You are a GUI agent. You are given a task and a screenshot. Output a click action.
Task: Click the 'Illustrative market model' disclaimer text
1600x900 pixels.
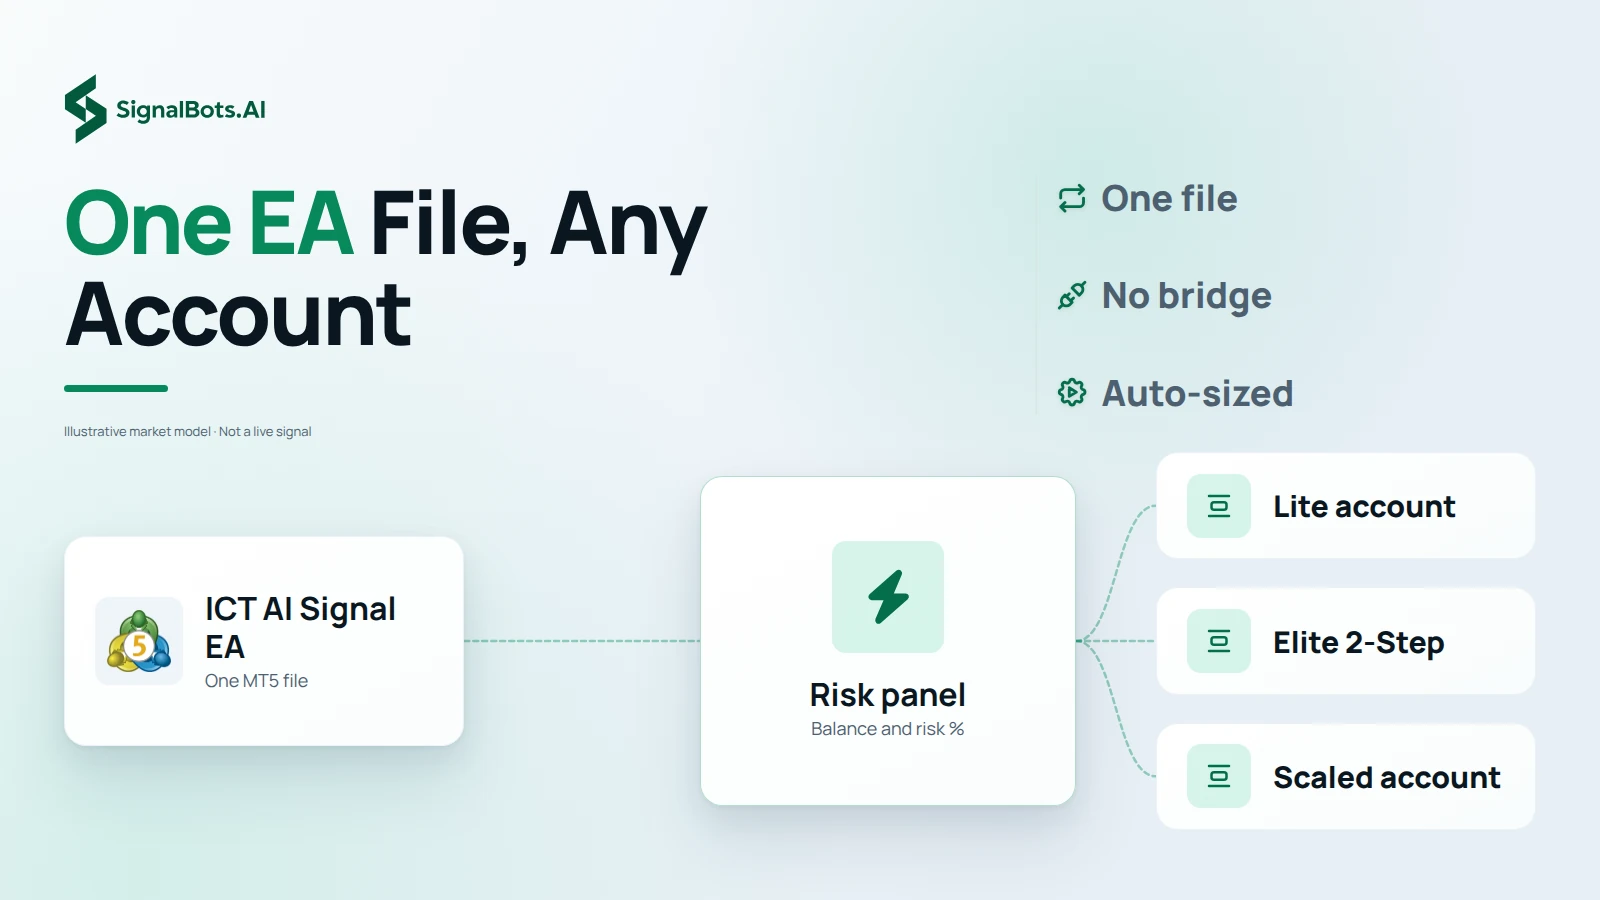click(188, 432)
